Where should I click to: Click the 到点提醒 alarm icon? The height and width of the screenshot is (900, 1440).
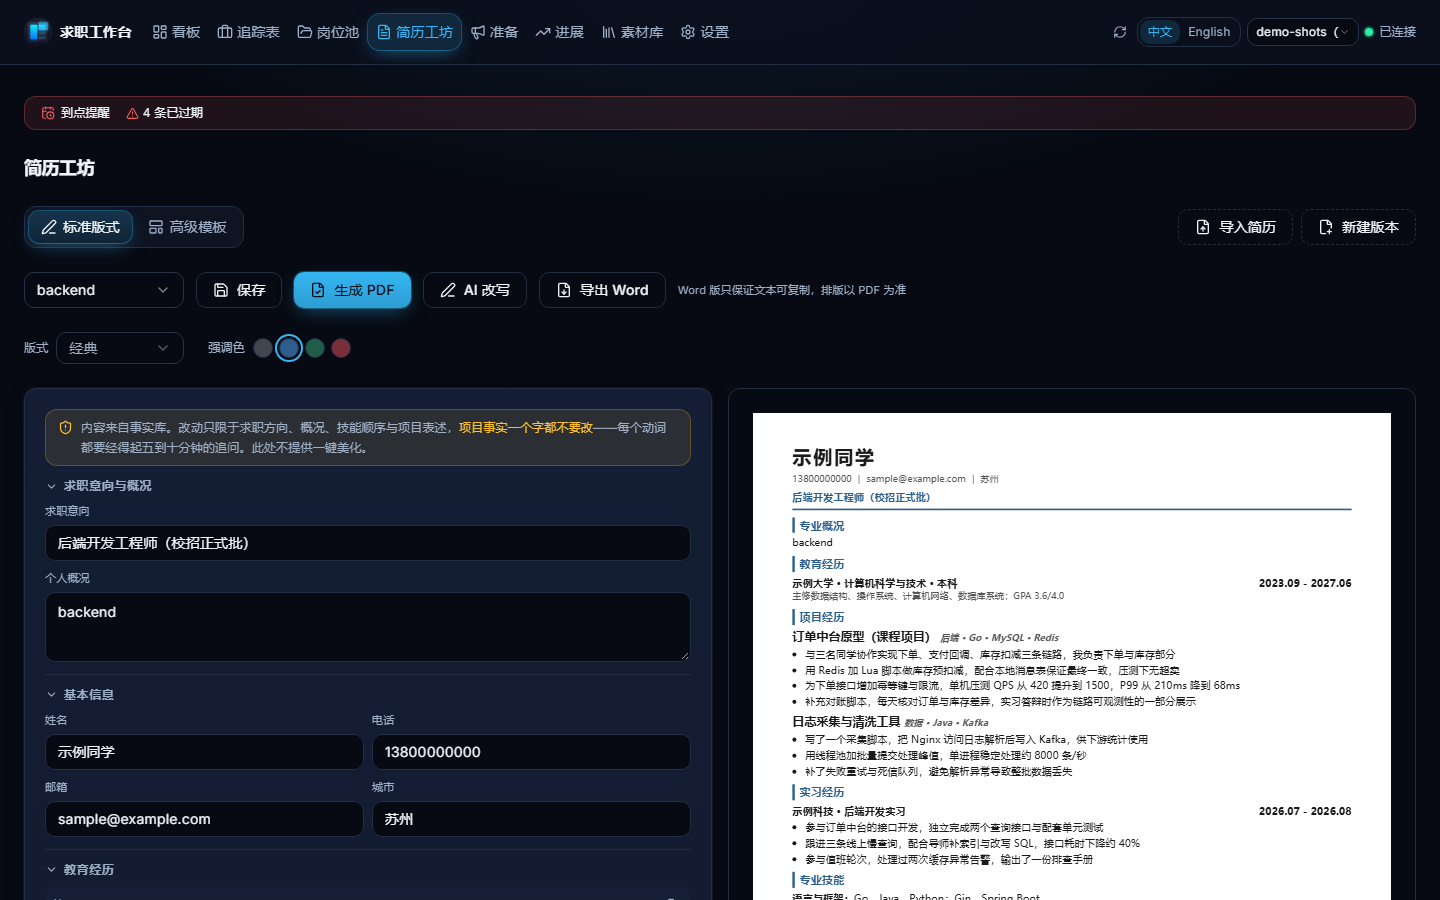tap(48, 113)
